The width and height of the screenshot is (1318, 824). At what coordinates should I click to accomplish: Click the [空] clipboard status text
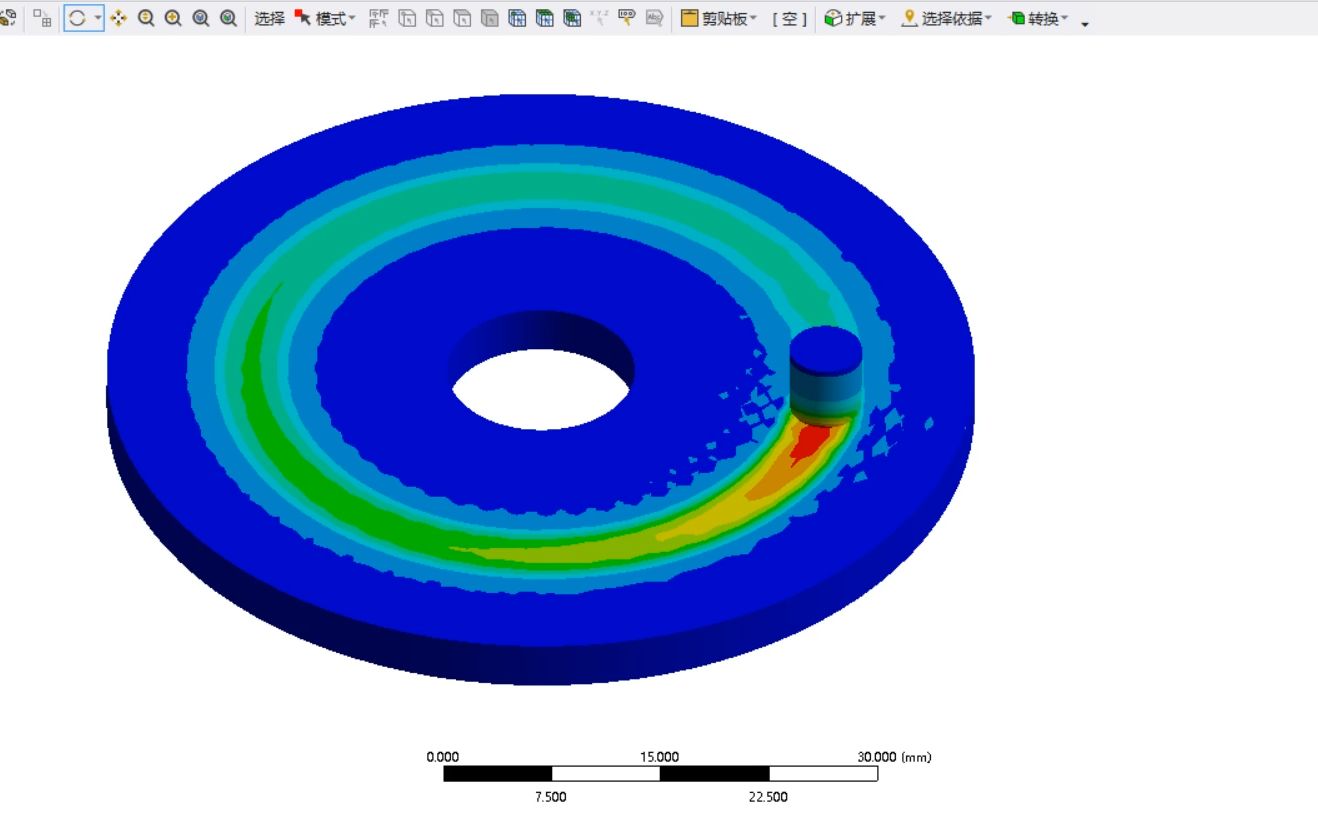(790, 18)
